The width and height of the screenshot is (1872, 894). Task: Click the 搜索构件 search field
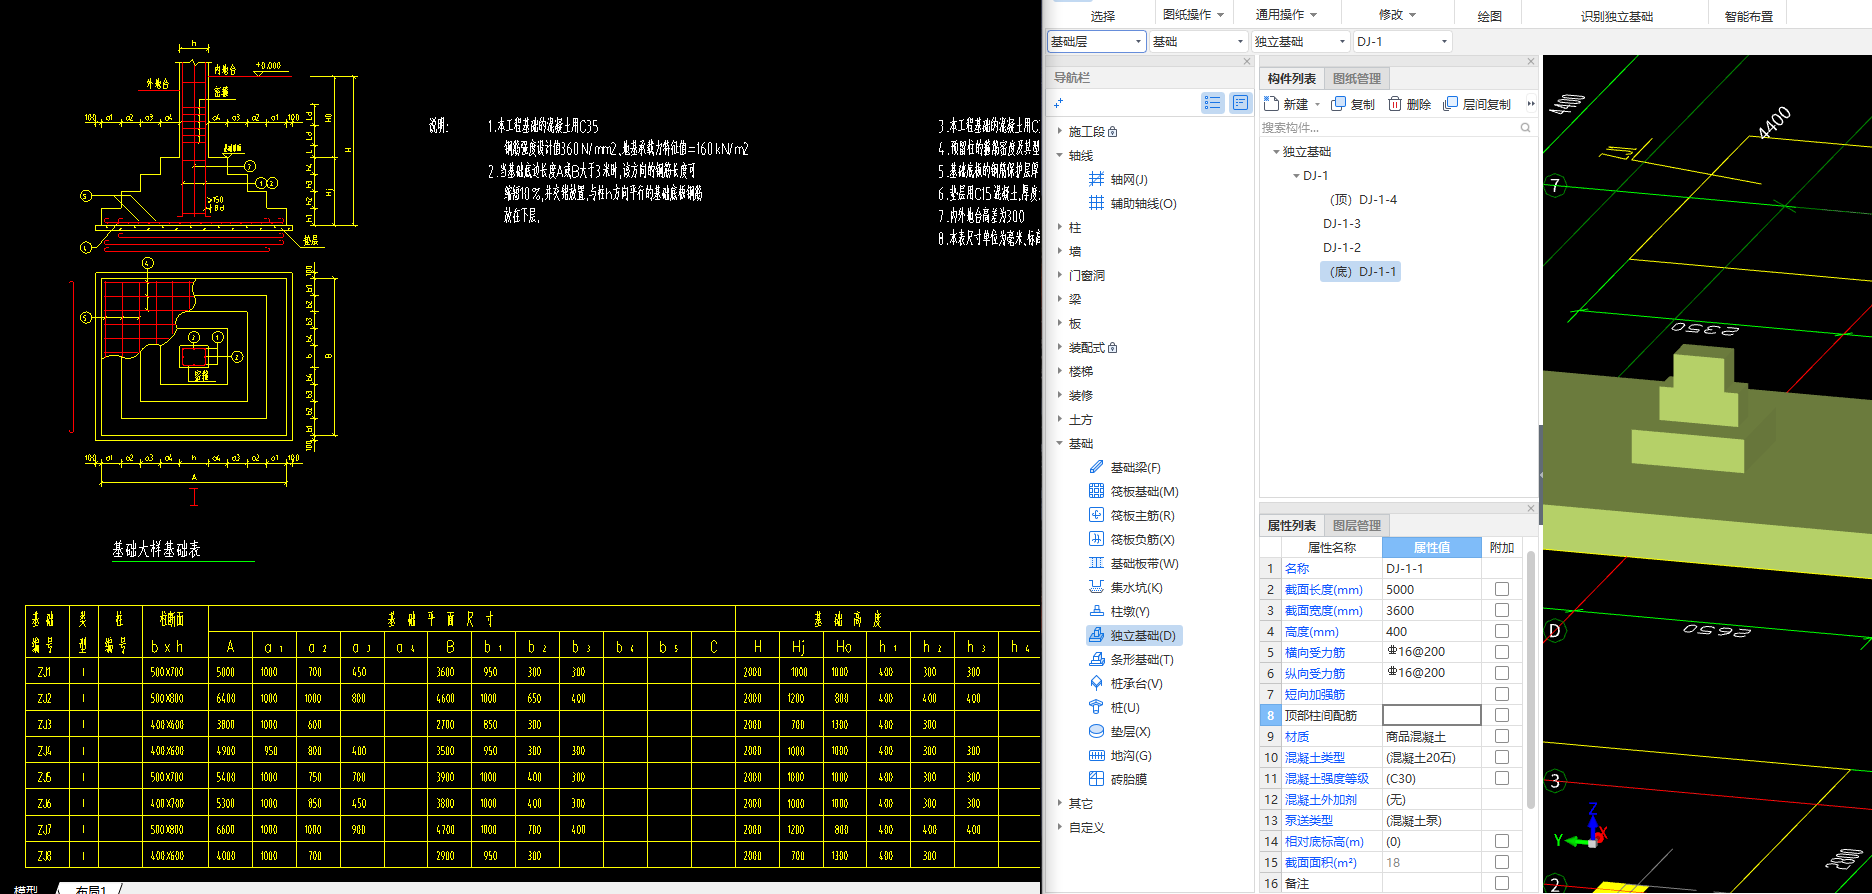click(1388, 127)
